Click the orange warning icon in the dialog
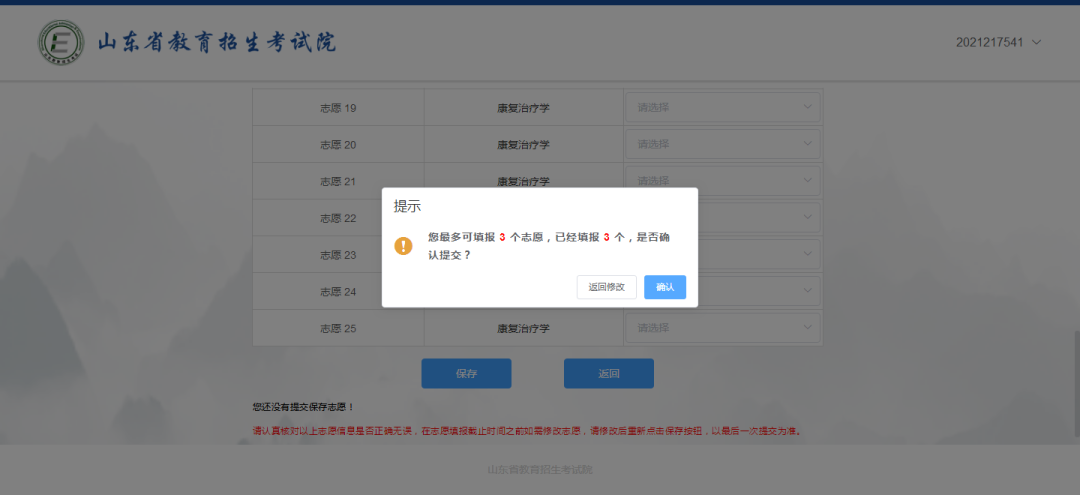The width and height of the screenshot is (1080, 495). (x=403, y=246)
